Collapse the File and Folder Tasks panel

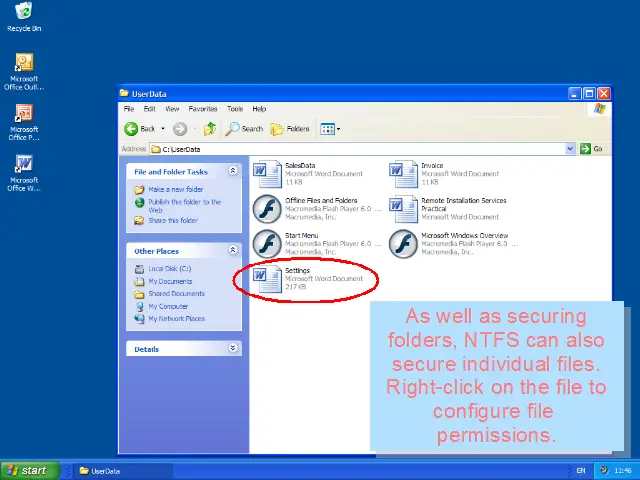coord(233,171)
